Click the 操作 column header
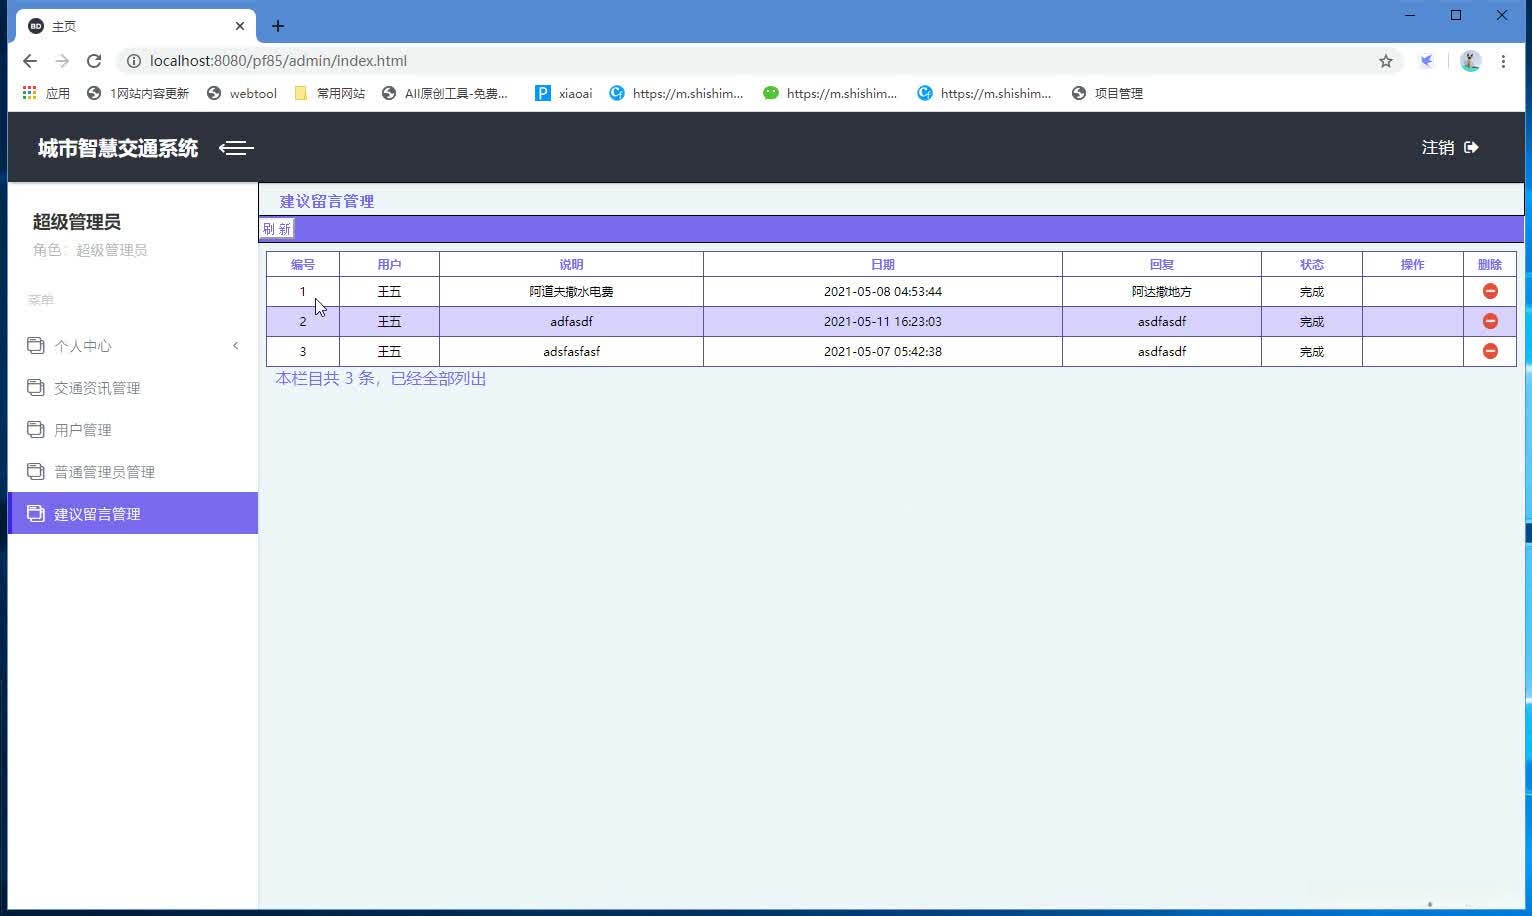Screen dimensions: 1532x916 [1413, 264]
